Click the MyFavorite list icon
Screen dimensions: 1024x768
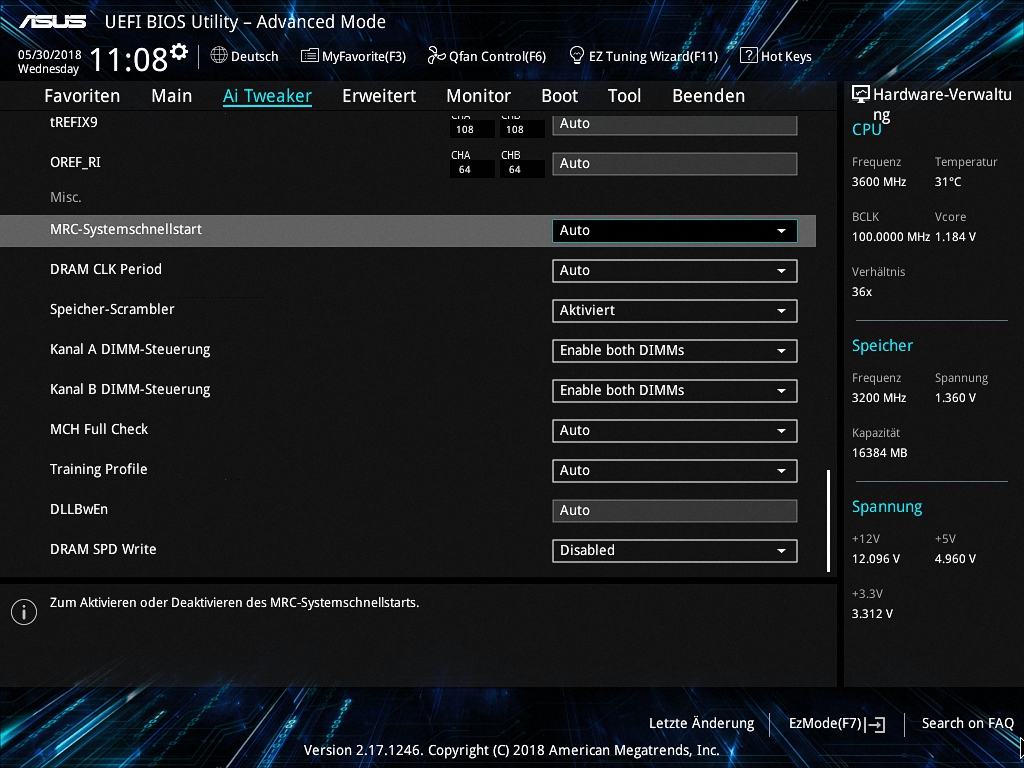[x=310, y=56]
